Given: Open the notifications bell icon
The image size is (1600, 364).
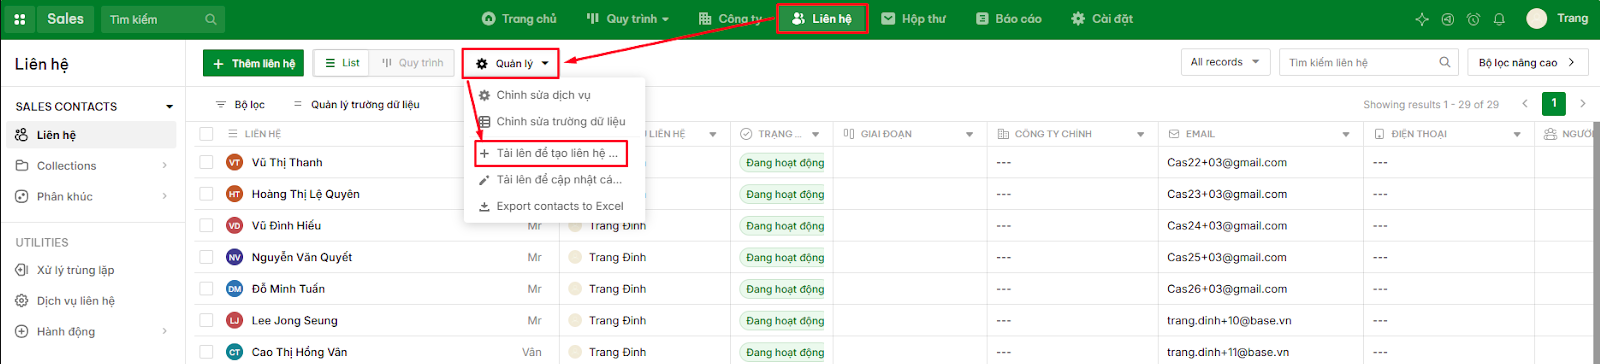Looking at the screenshot, I should 1499,19.
